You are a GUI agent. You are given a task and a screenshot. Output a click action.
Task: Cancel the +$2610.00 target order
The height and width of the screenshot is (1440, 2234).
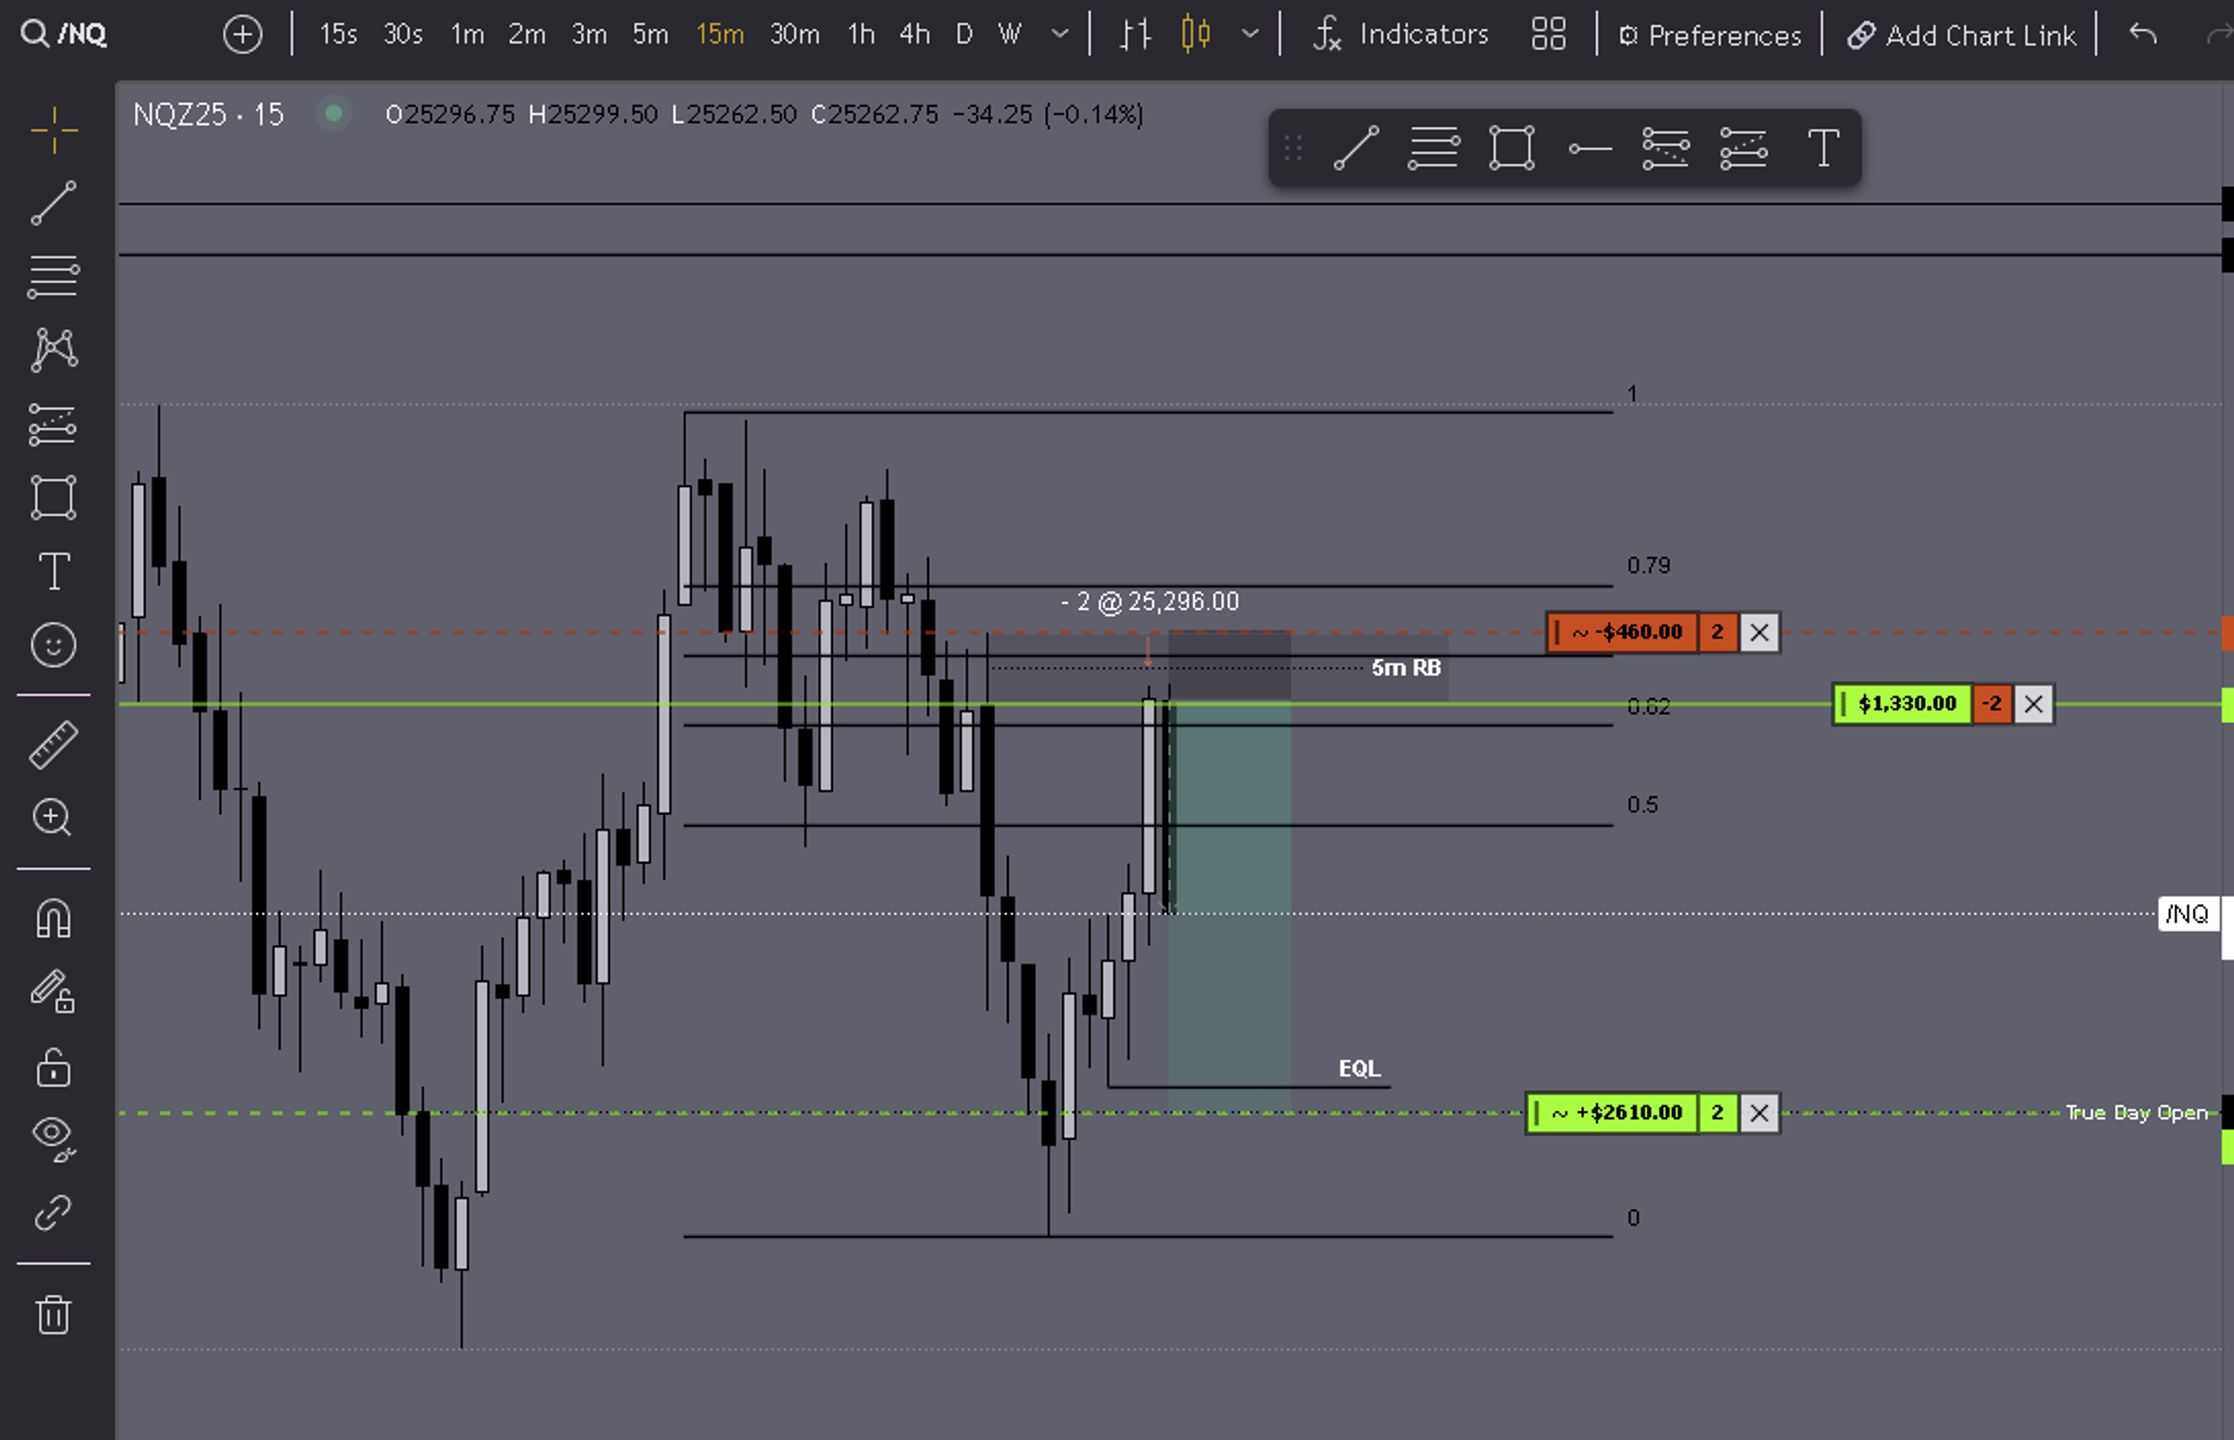(x=1760, y=1113)
